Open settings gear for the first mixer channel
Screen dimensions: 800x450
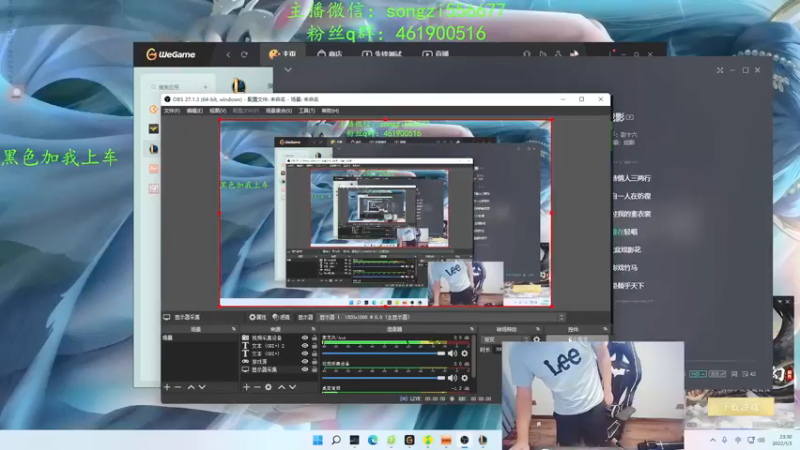tap(464, 353)
